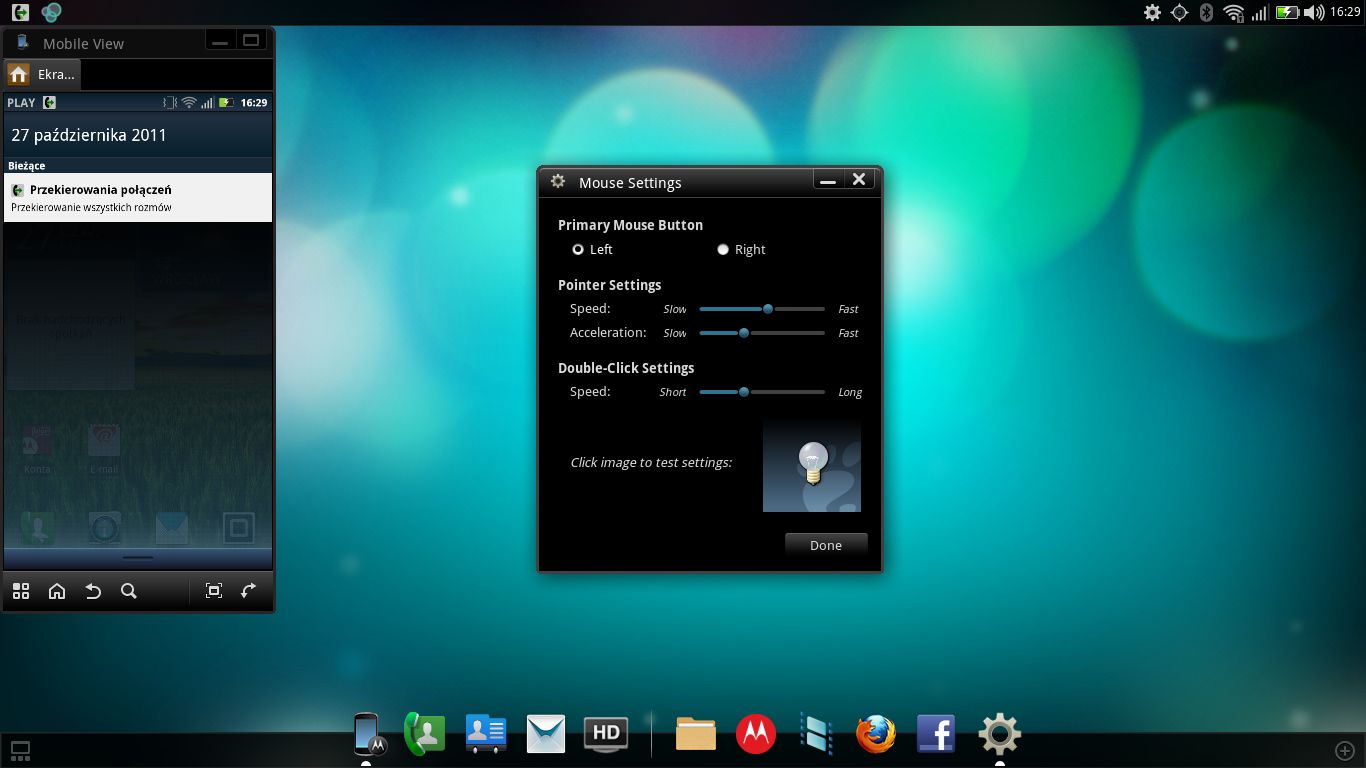Click the red Motorola logo icon
The height and width of the screenshot is (768, 1366).
756,735
